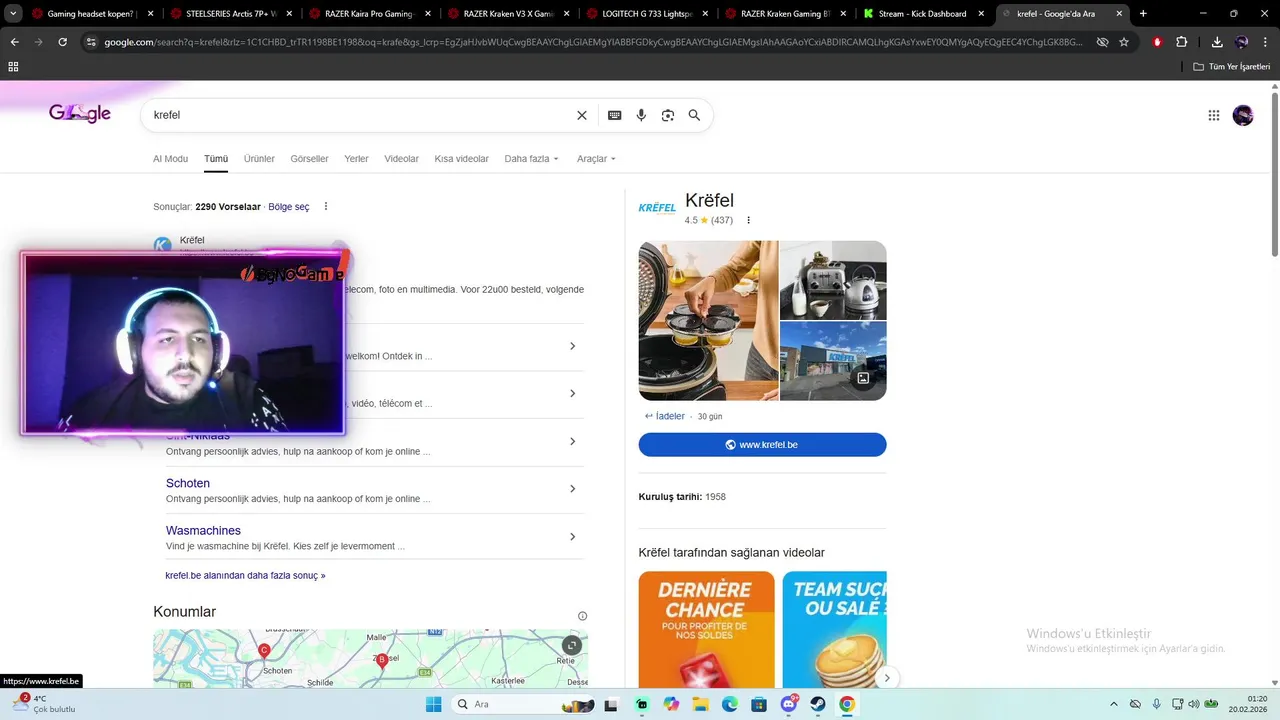This screenshot has height=720, width=1280.
Task: Open a new browser tab
Action: coord(1143,14)
